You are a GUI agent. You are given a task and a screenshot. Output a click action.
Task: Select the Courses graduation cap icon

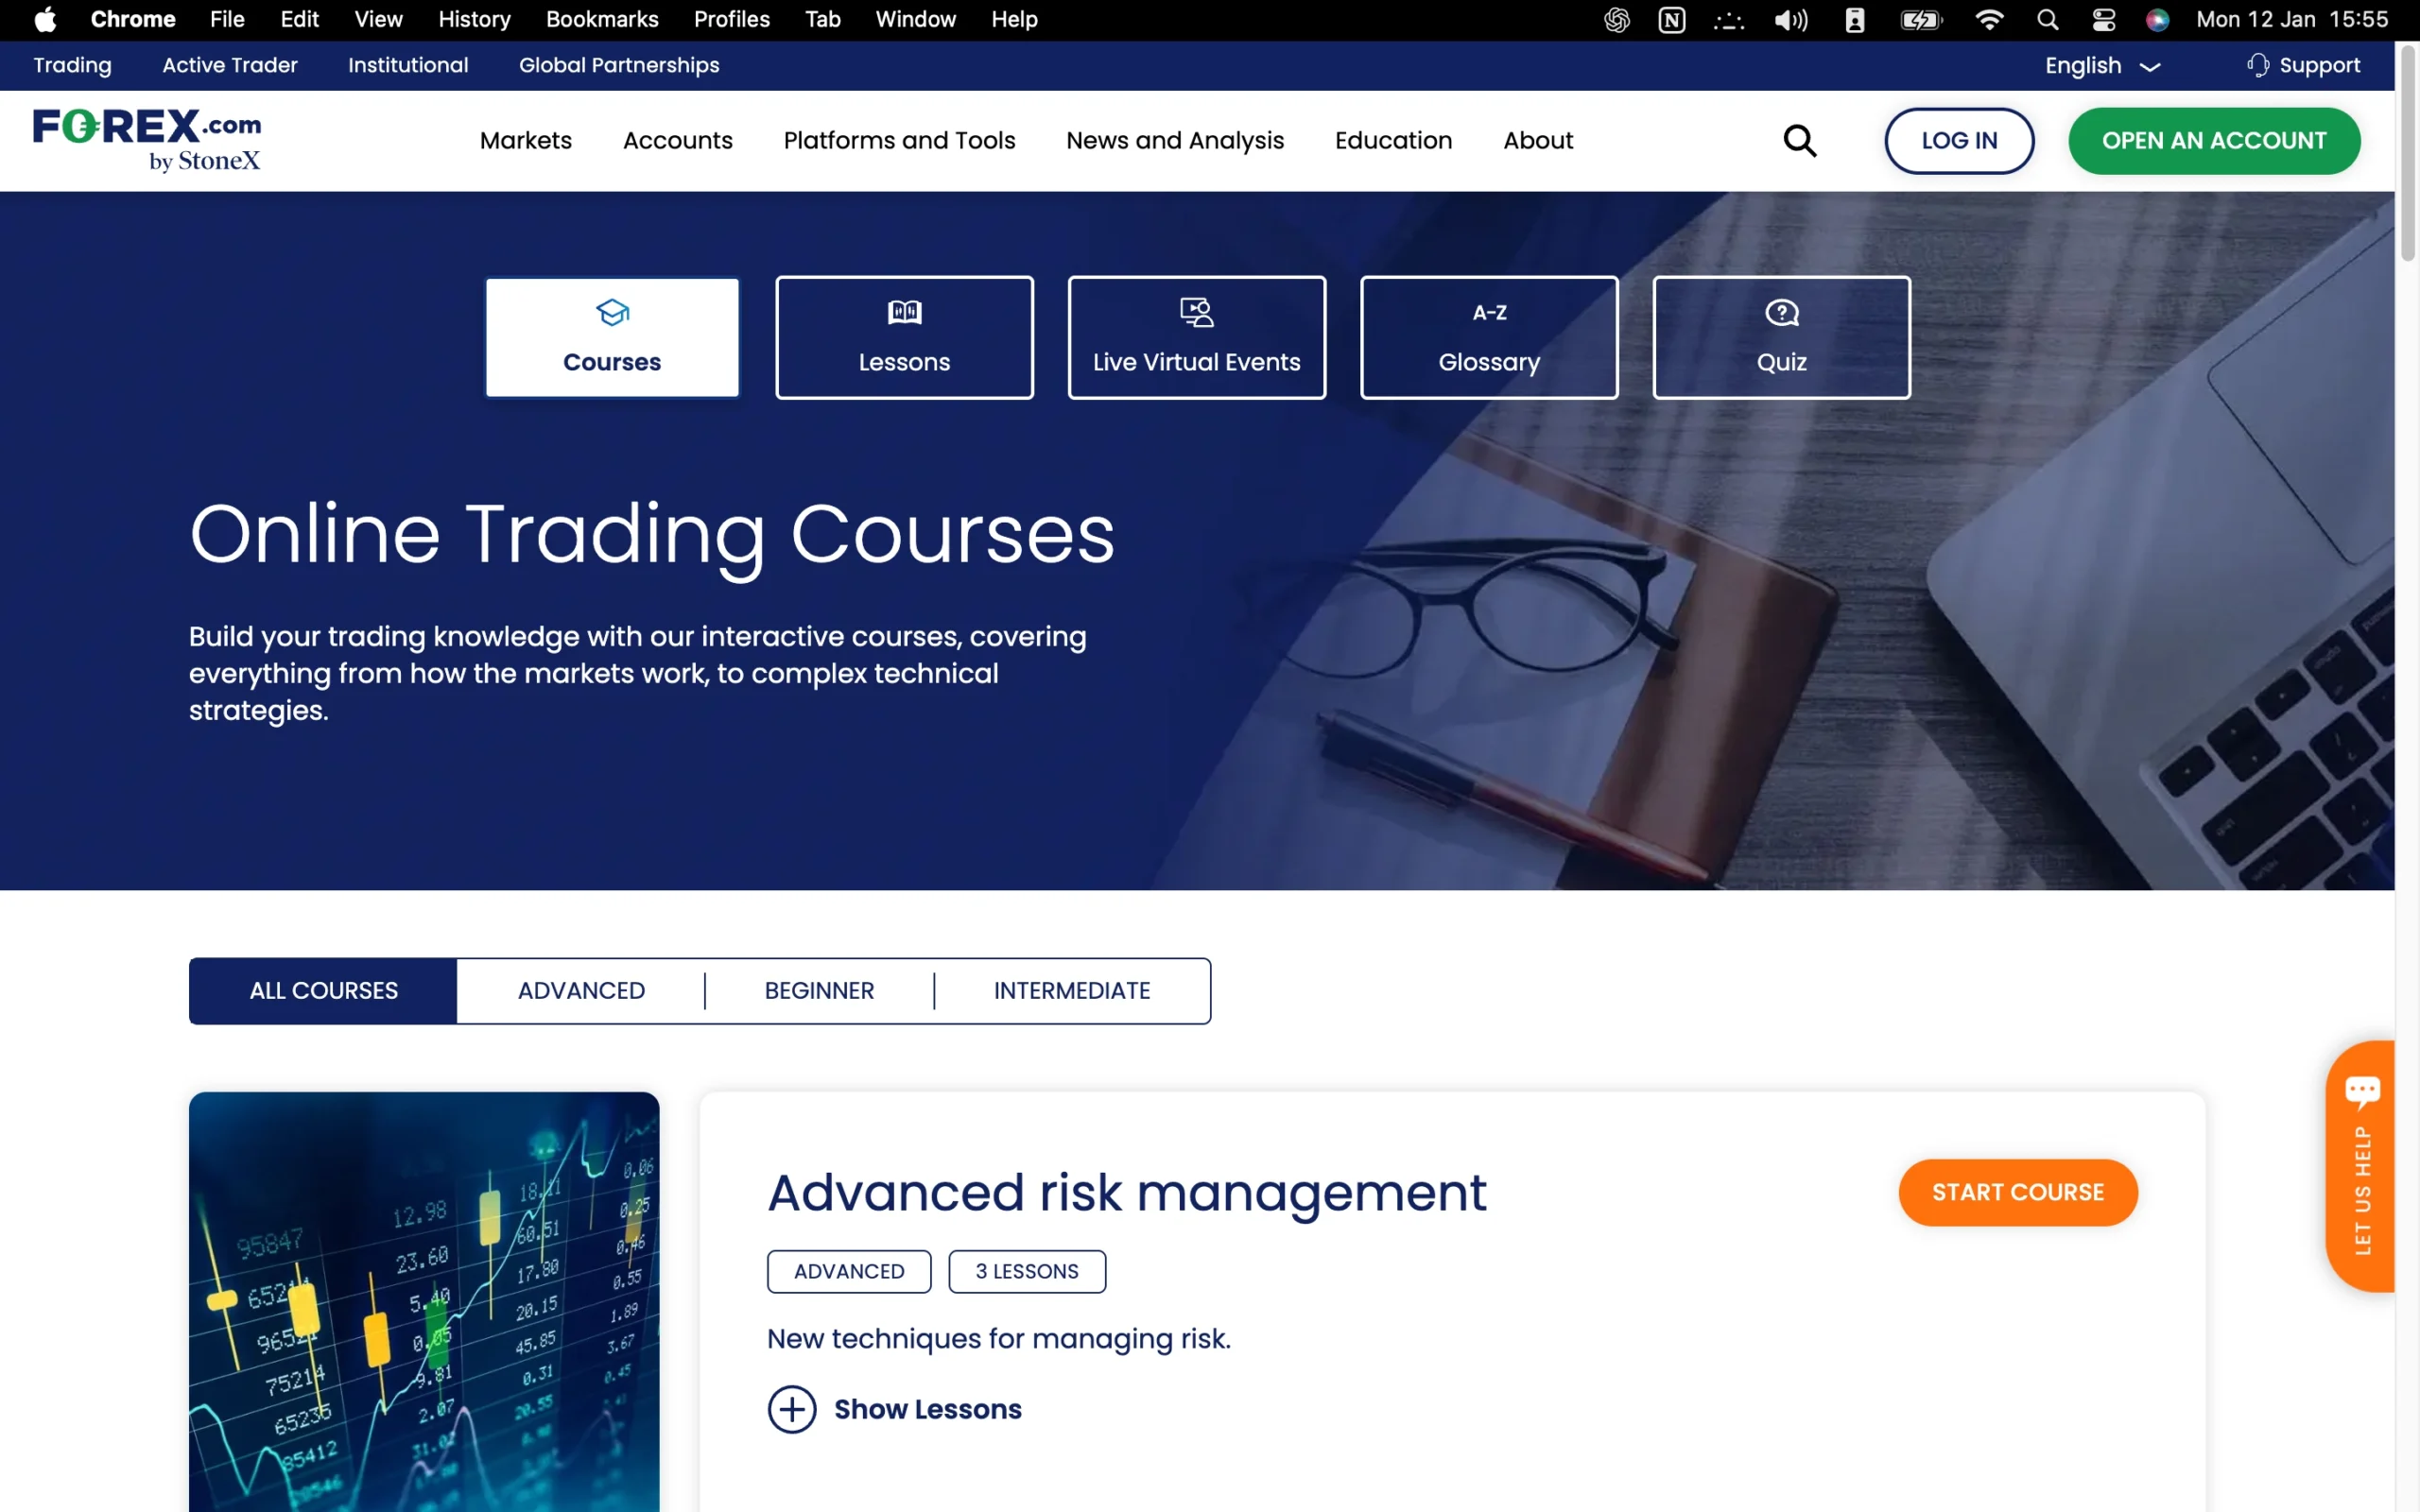point(611,312)
